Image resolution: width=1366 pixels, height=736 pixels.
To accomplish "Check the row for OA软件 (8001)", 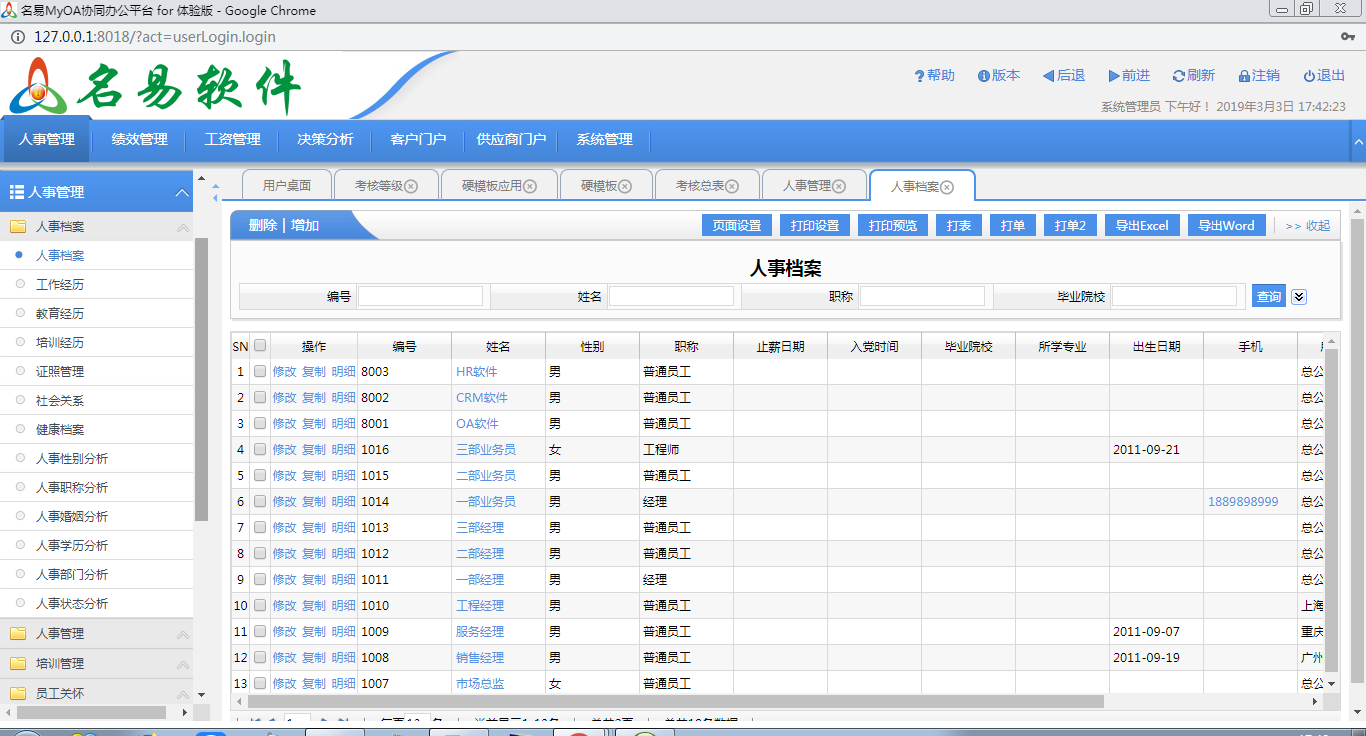I will tap(260, 423).
